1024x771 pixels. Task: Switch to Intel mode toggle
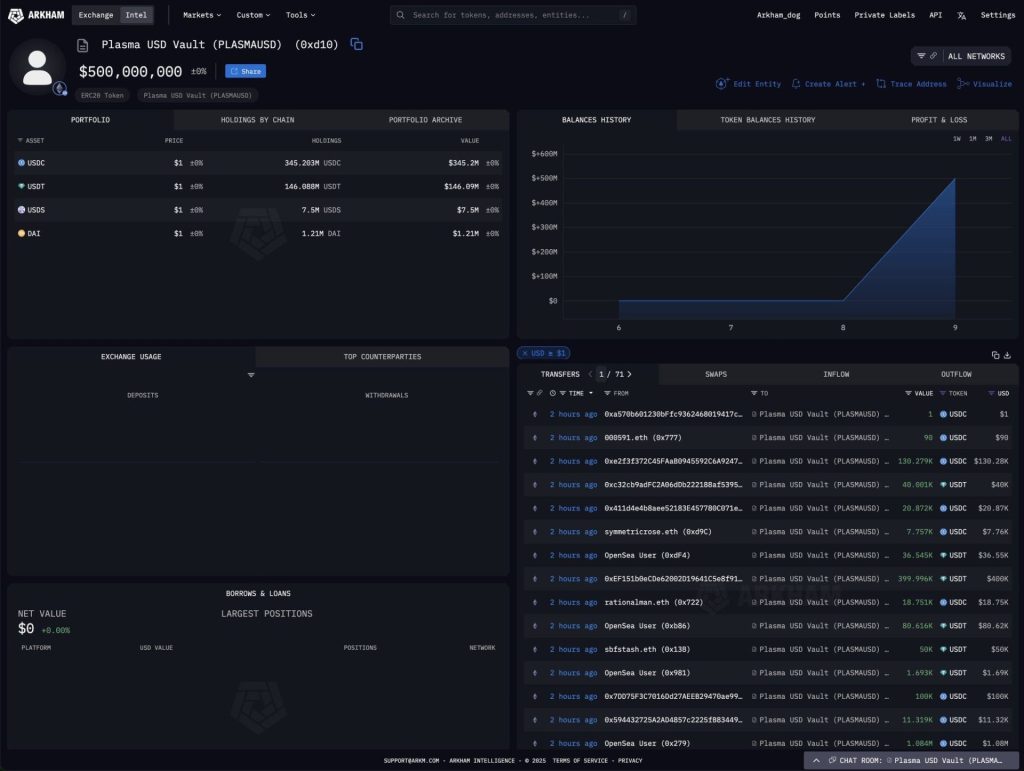click(x=135, y=15)
